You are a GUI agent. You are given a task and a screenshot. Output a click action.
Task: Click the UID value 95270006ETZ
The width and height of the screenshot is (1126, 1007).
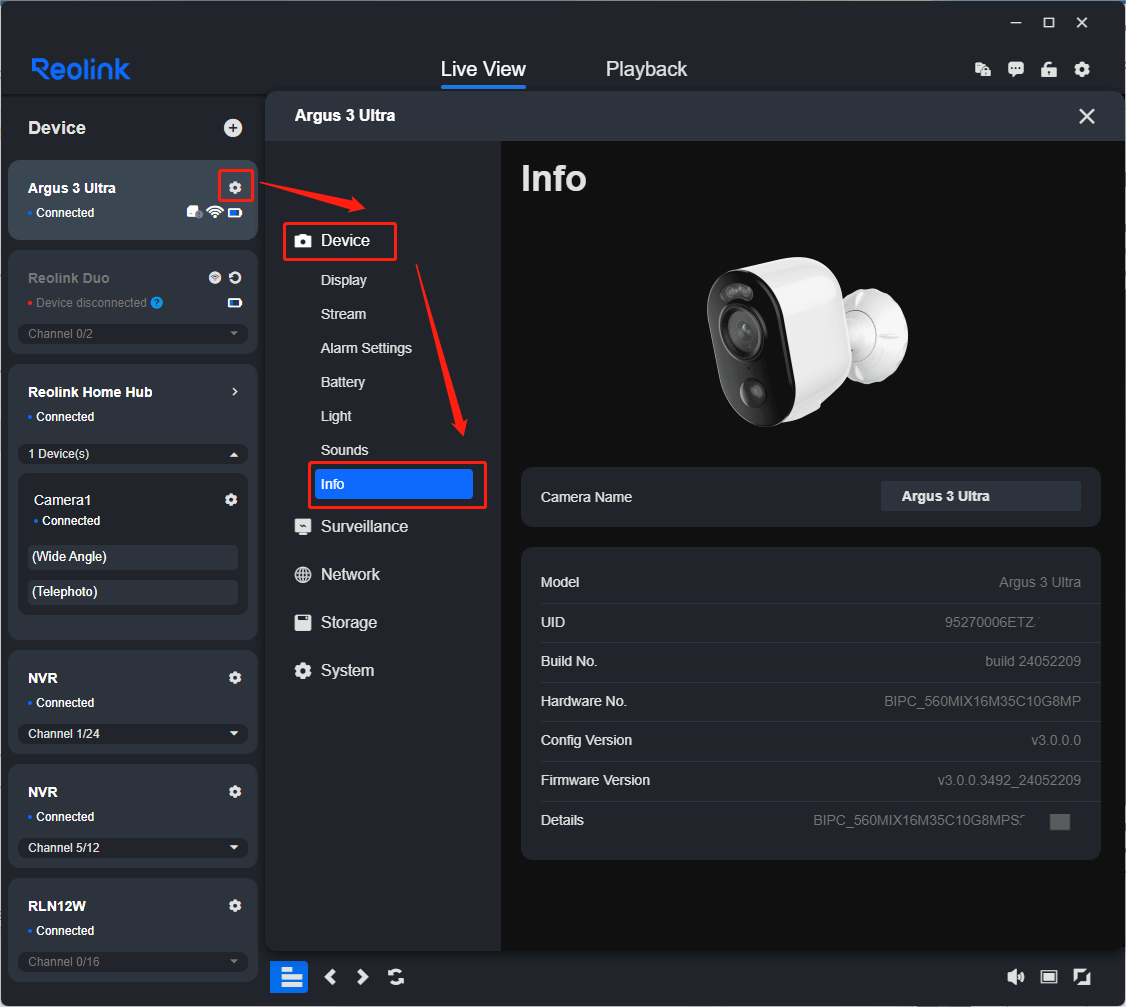point(992,622)
